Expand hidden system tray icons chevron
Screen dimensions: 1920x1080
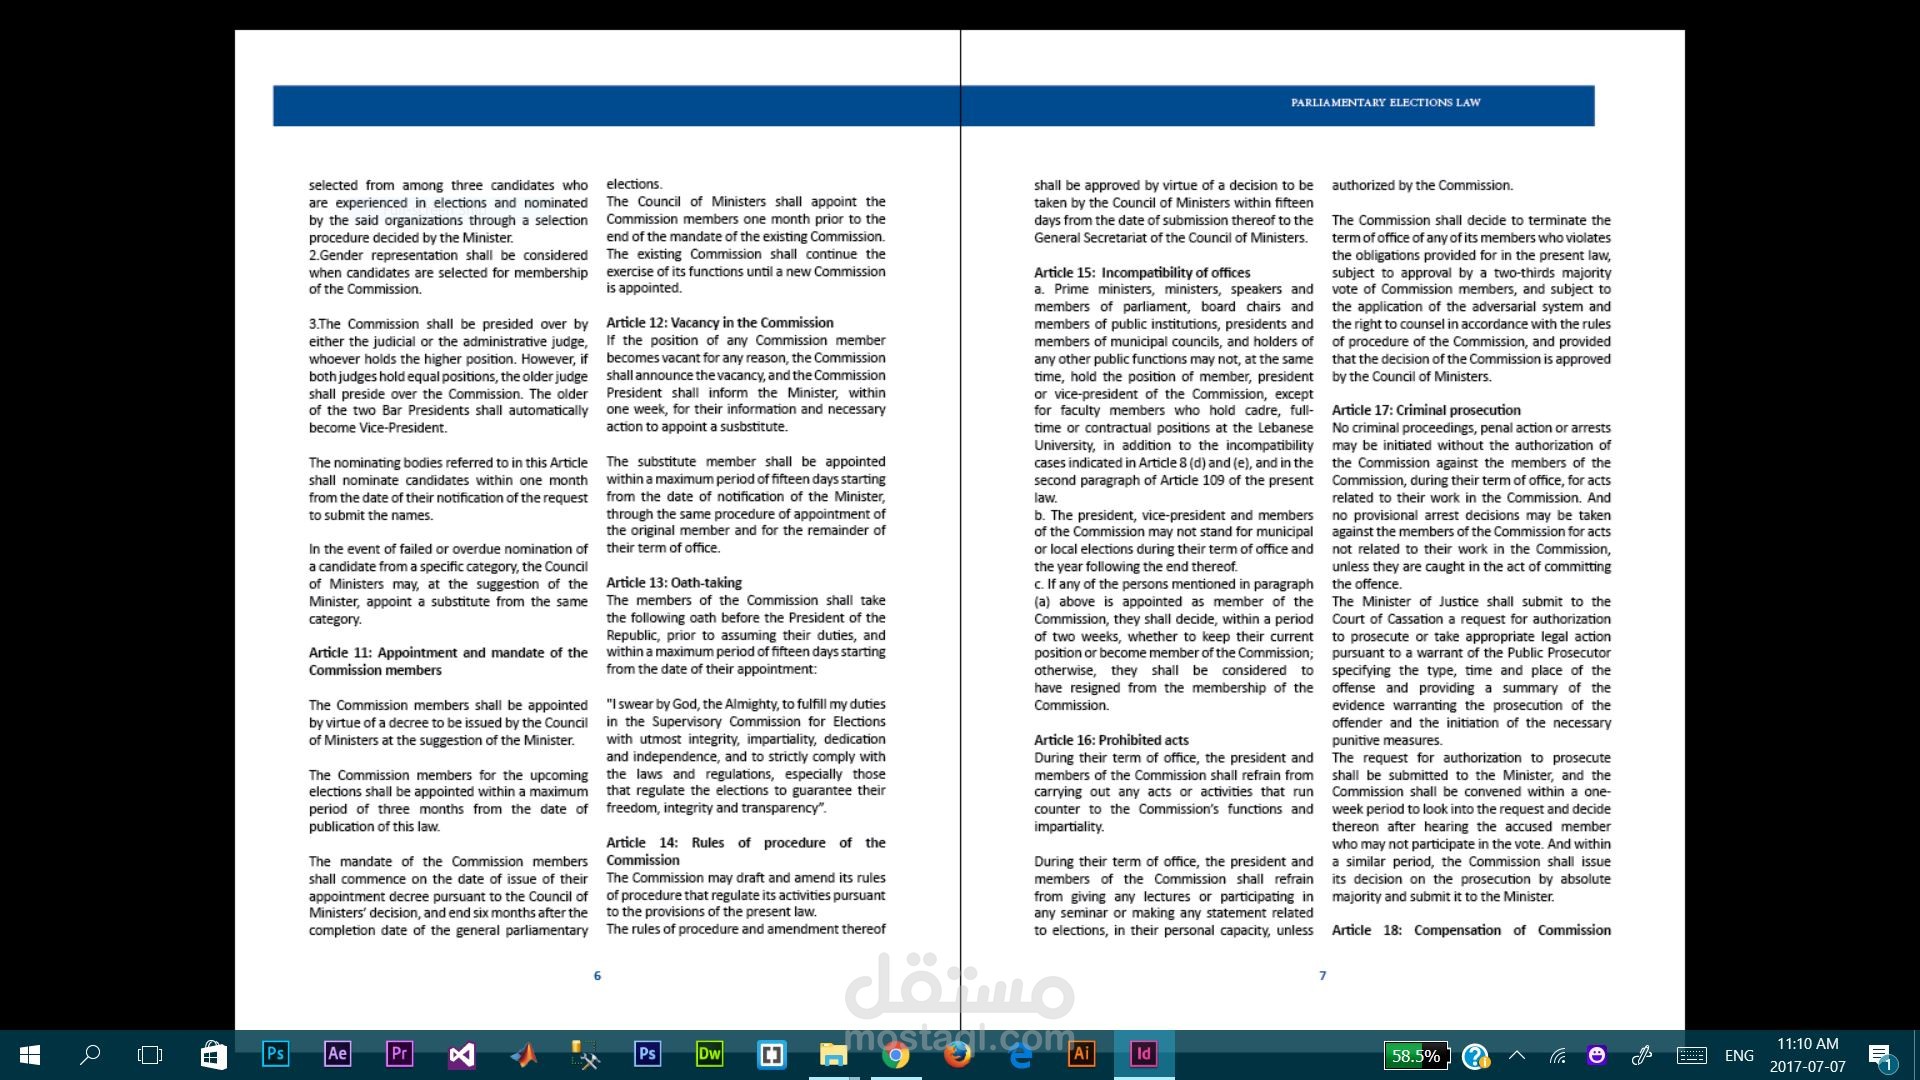(1517, 1055)
